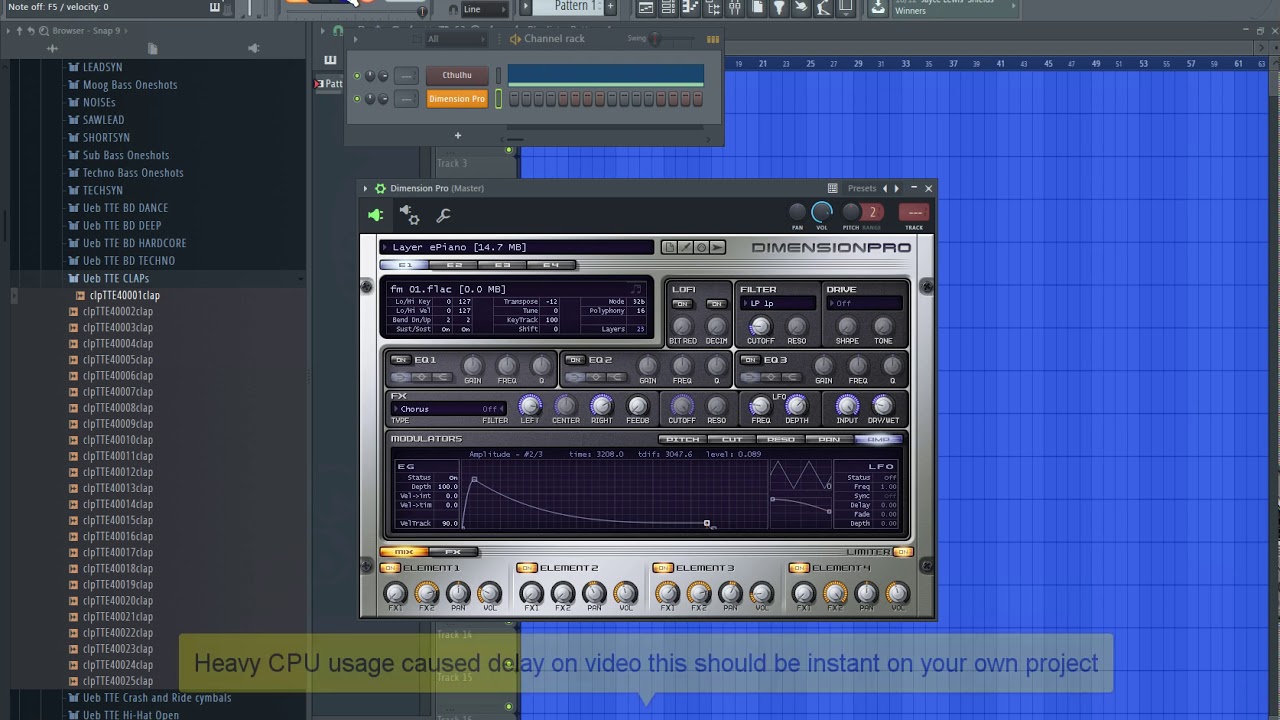
Task: Select EQ1 peak shape icon
Action: tap(421, 377)
